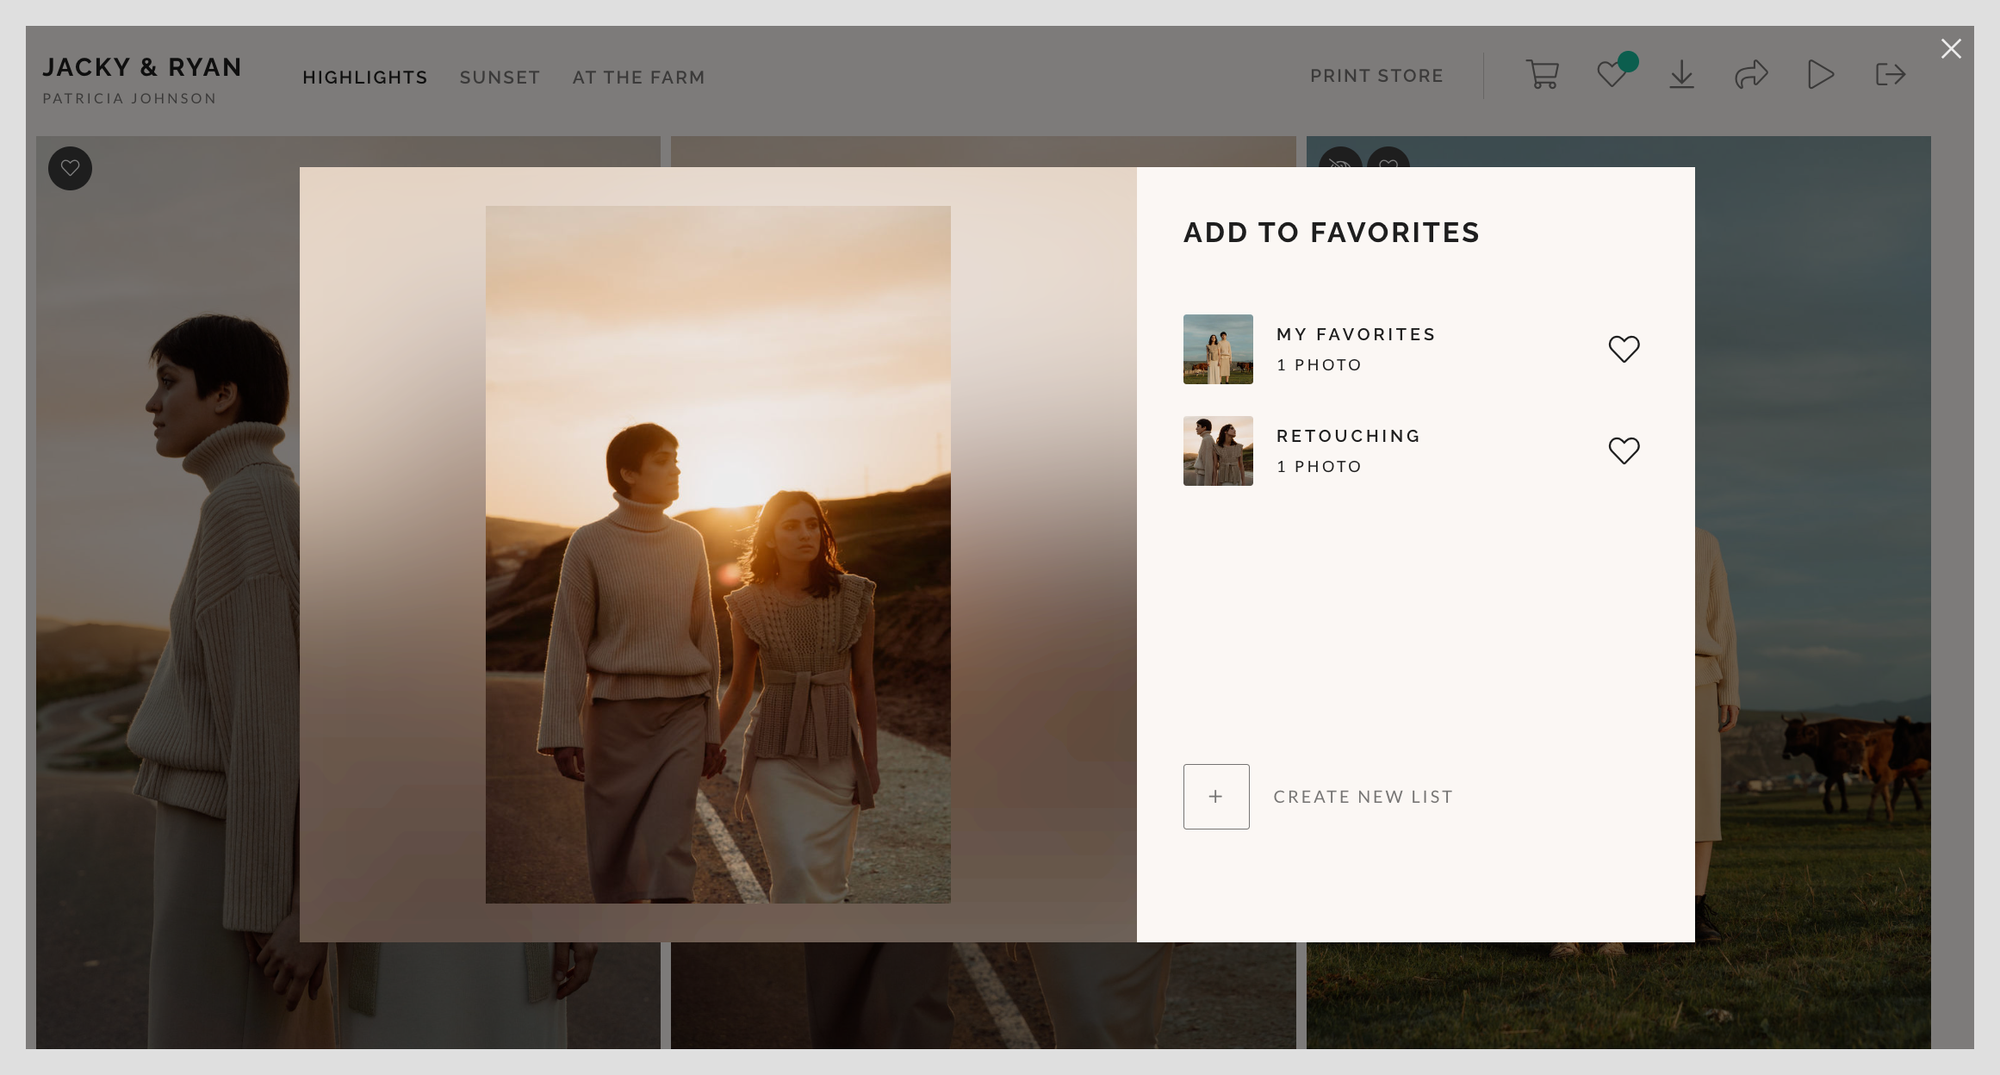
Task: Toggle hidden eye icon on the right photo
Action: tap(1340, 160)
